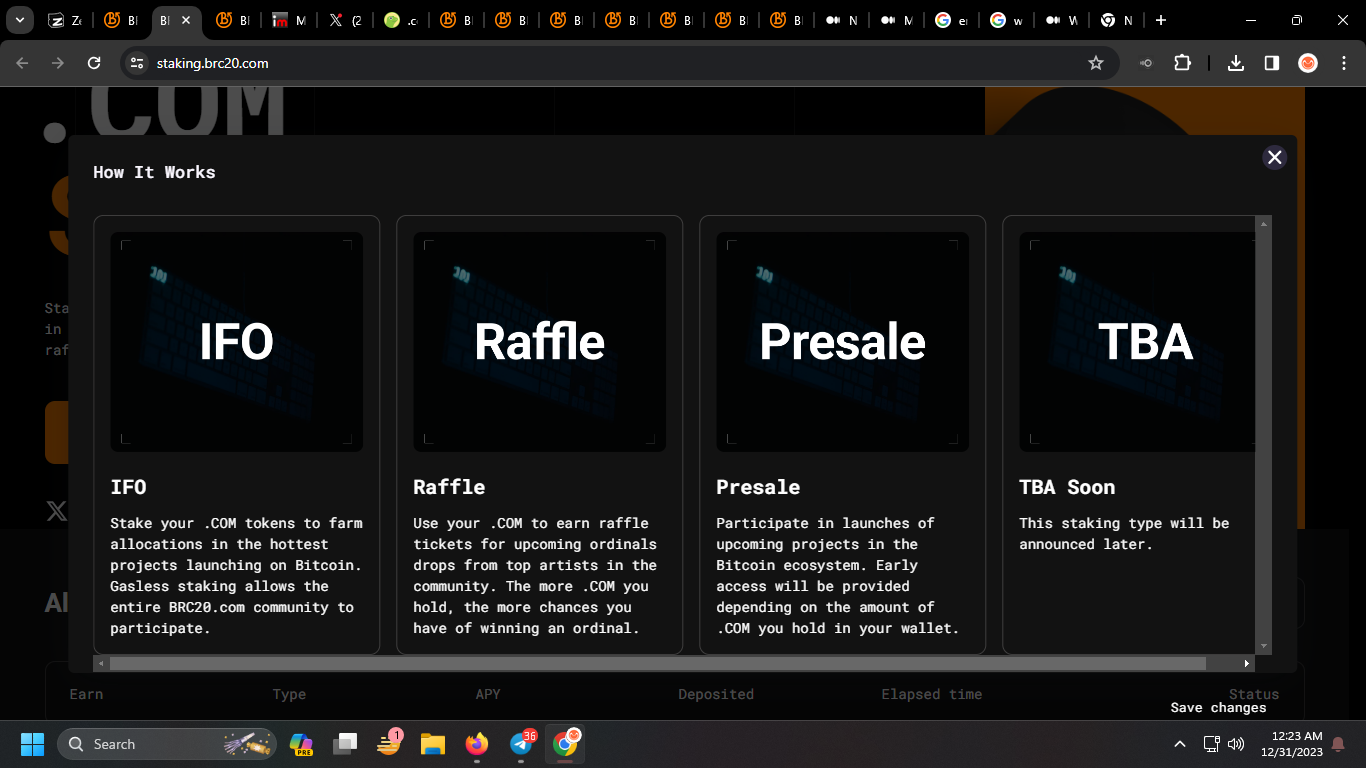Switch to the last tab labeled 'N'
Image resolution: width=1366 pixels, height=768 pixels.
point(1118,20)
